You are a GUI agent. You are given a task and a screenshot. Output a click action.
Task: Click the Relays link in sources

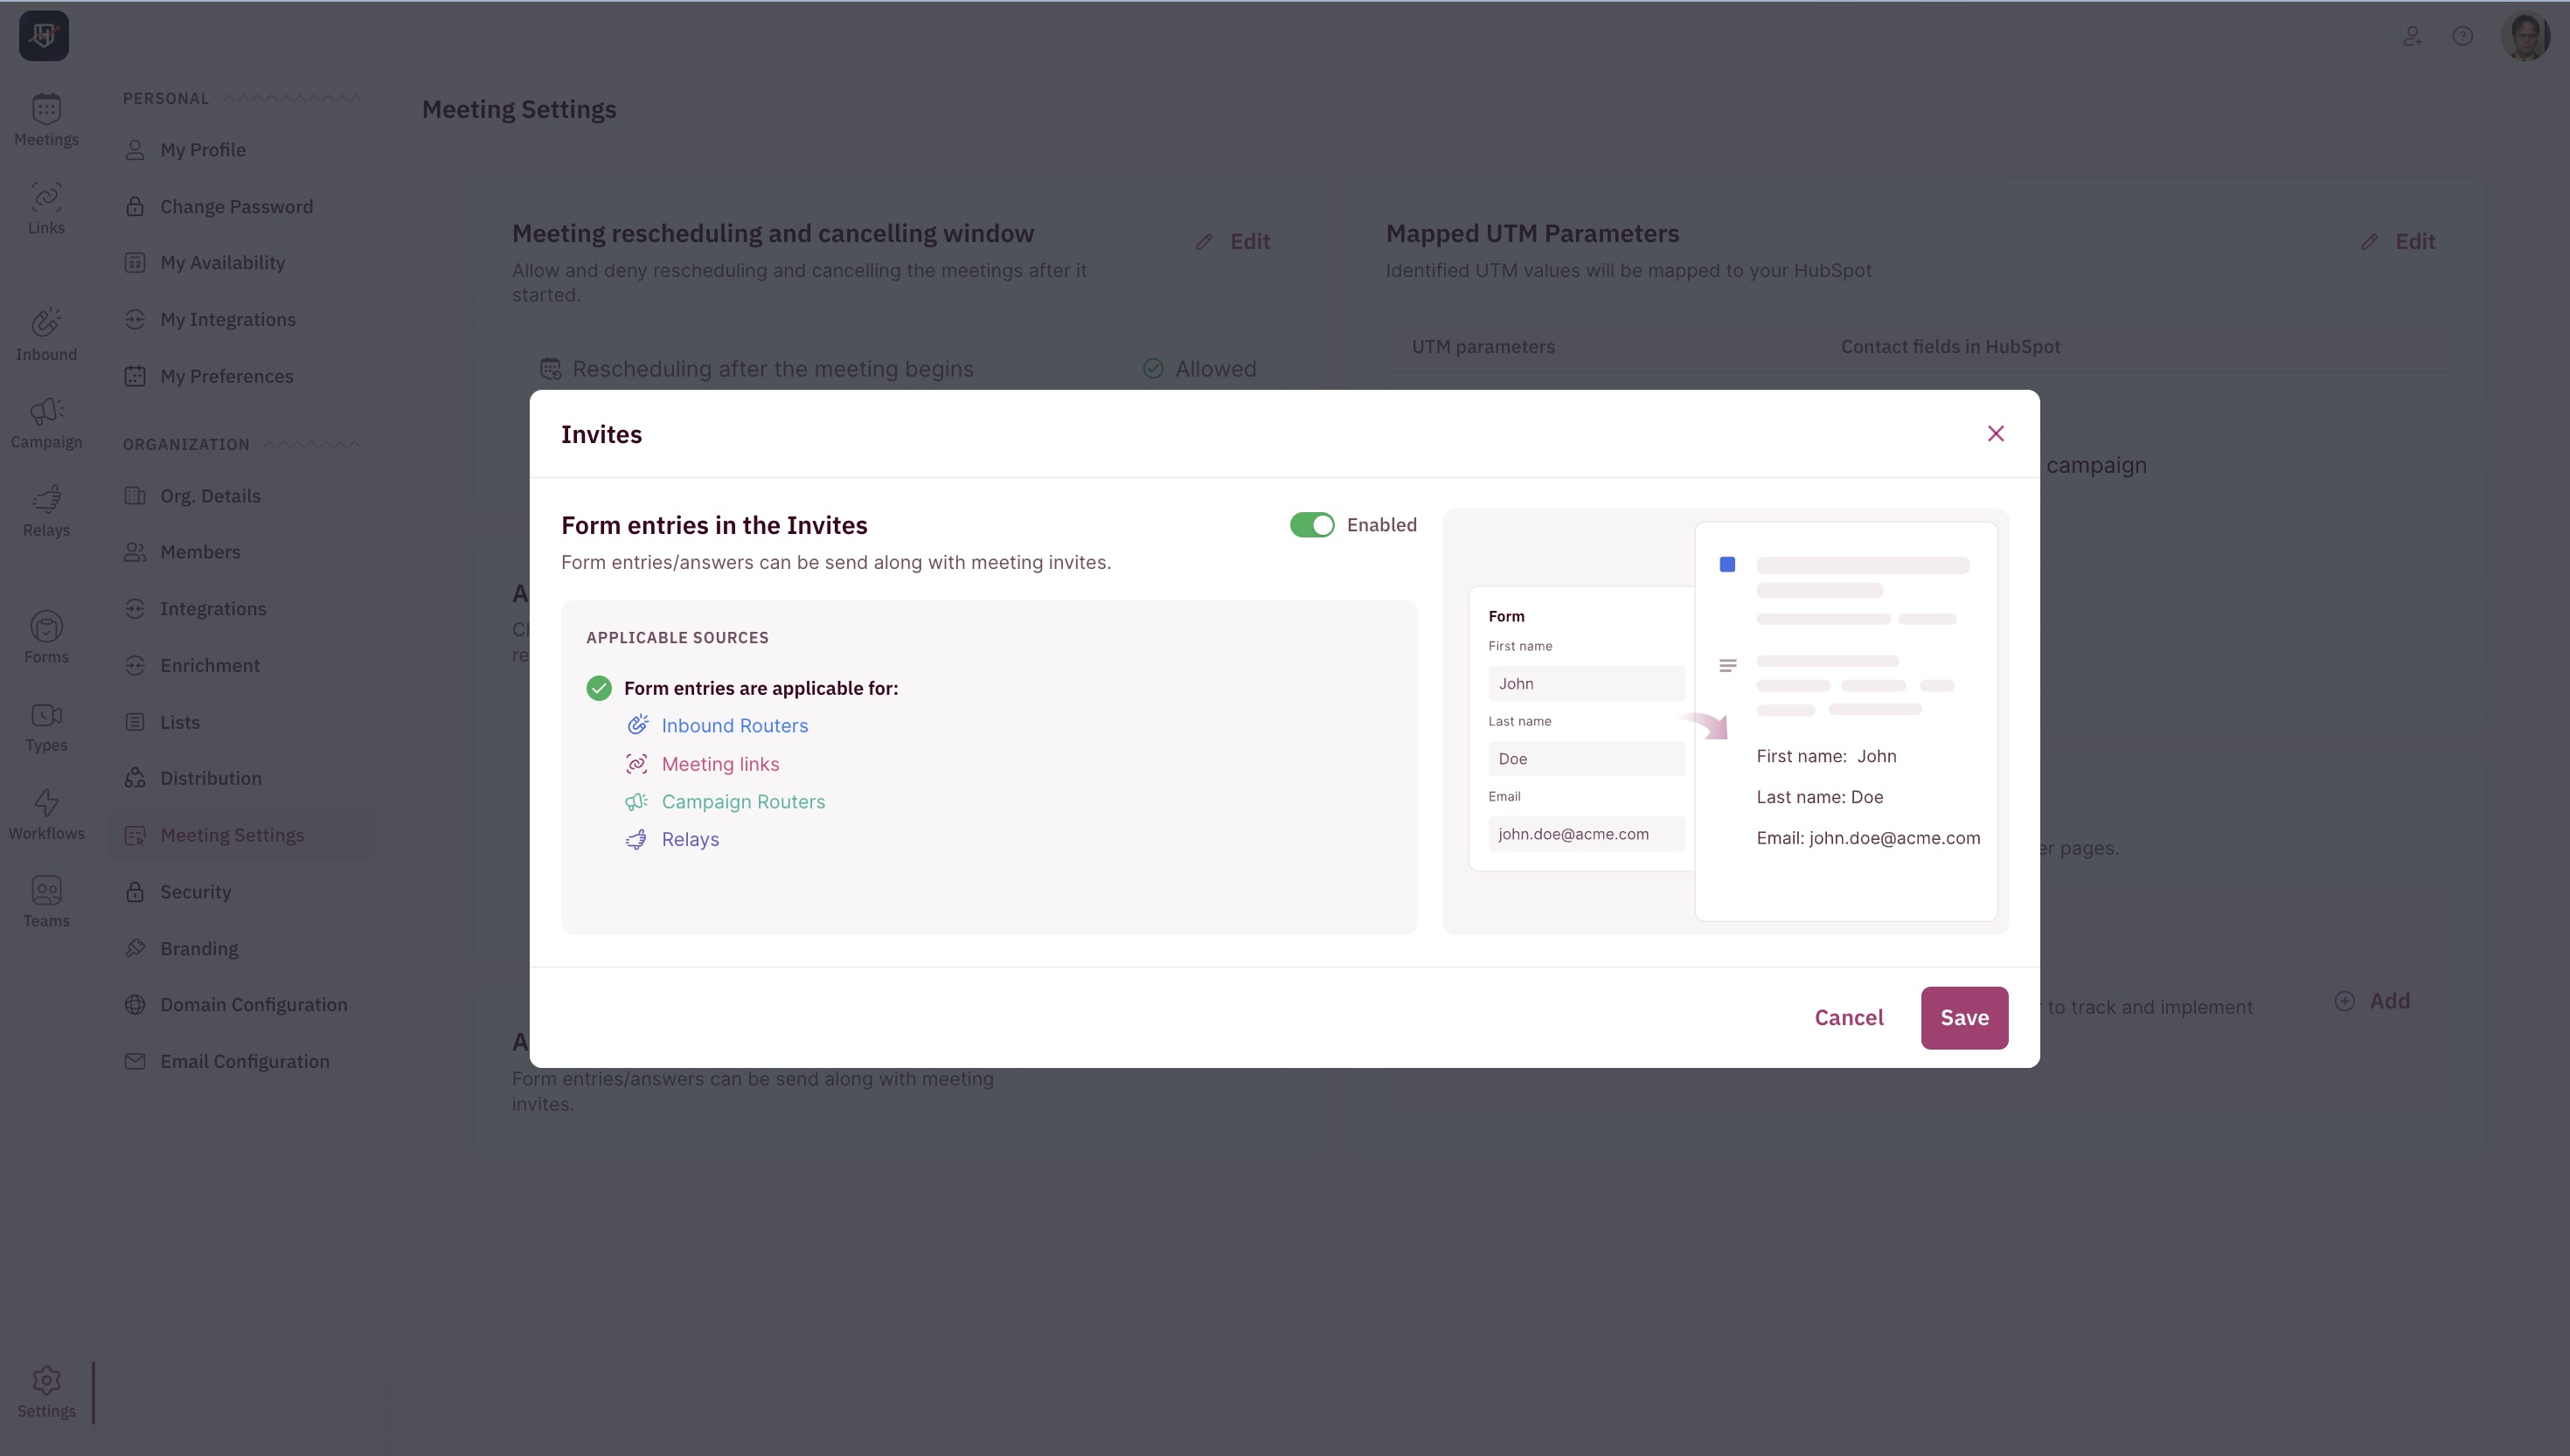(x=690, y=840)
